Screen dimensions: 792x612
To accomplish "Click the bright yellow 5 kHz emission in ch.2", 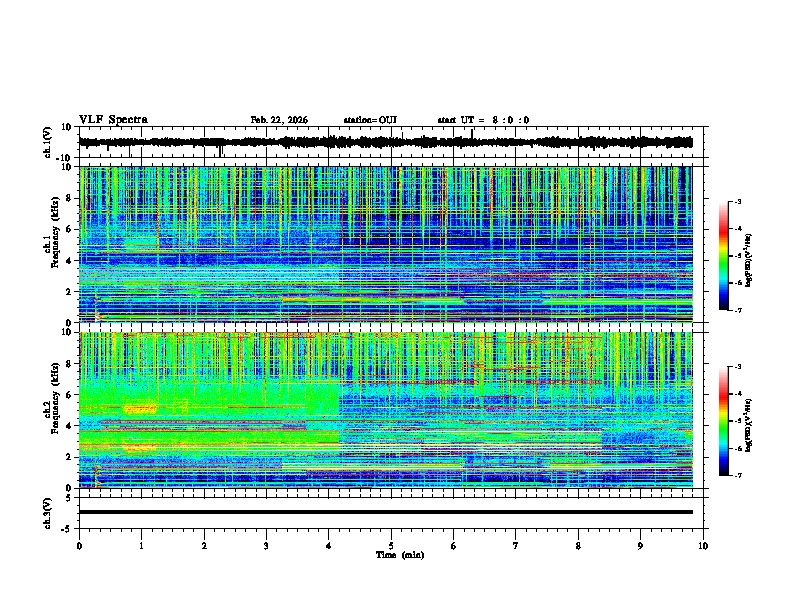I will coord(140,408).
